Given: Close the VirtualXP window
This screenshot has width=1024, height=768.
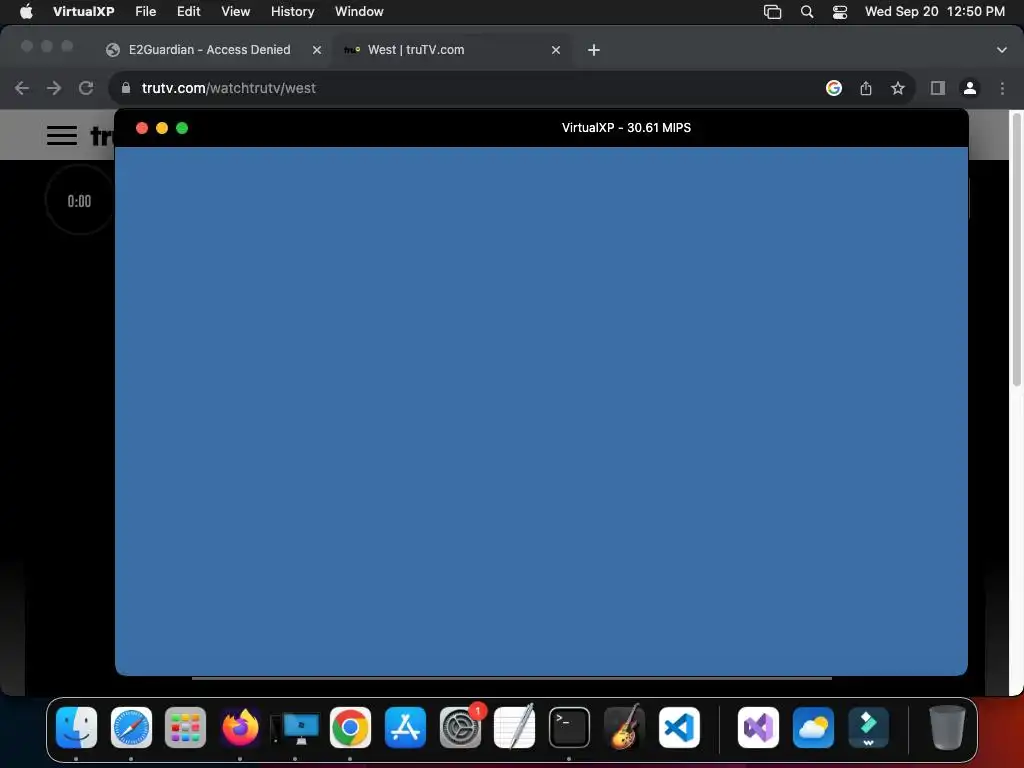Looking at the screenshot, I should pyautogui.click(x=142, y=128).
